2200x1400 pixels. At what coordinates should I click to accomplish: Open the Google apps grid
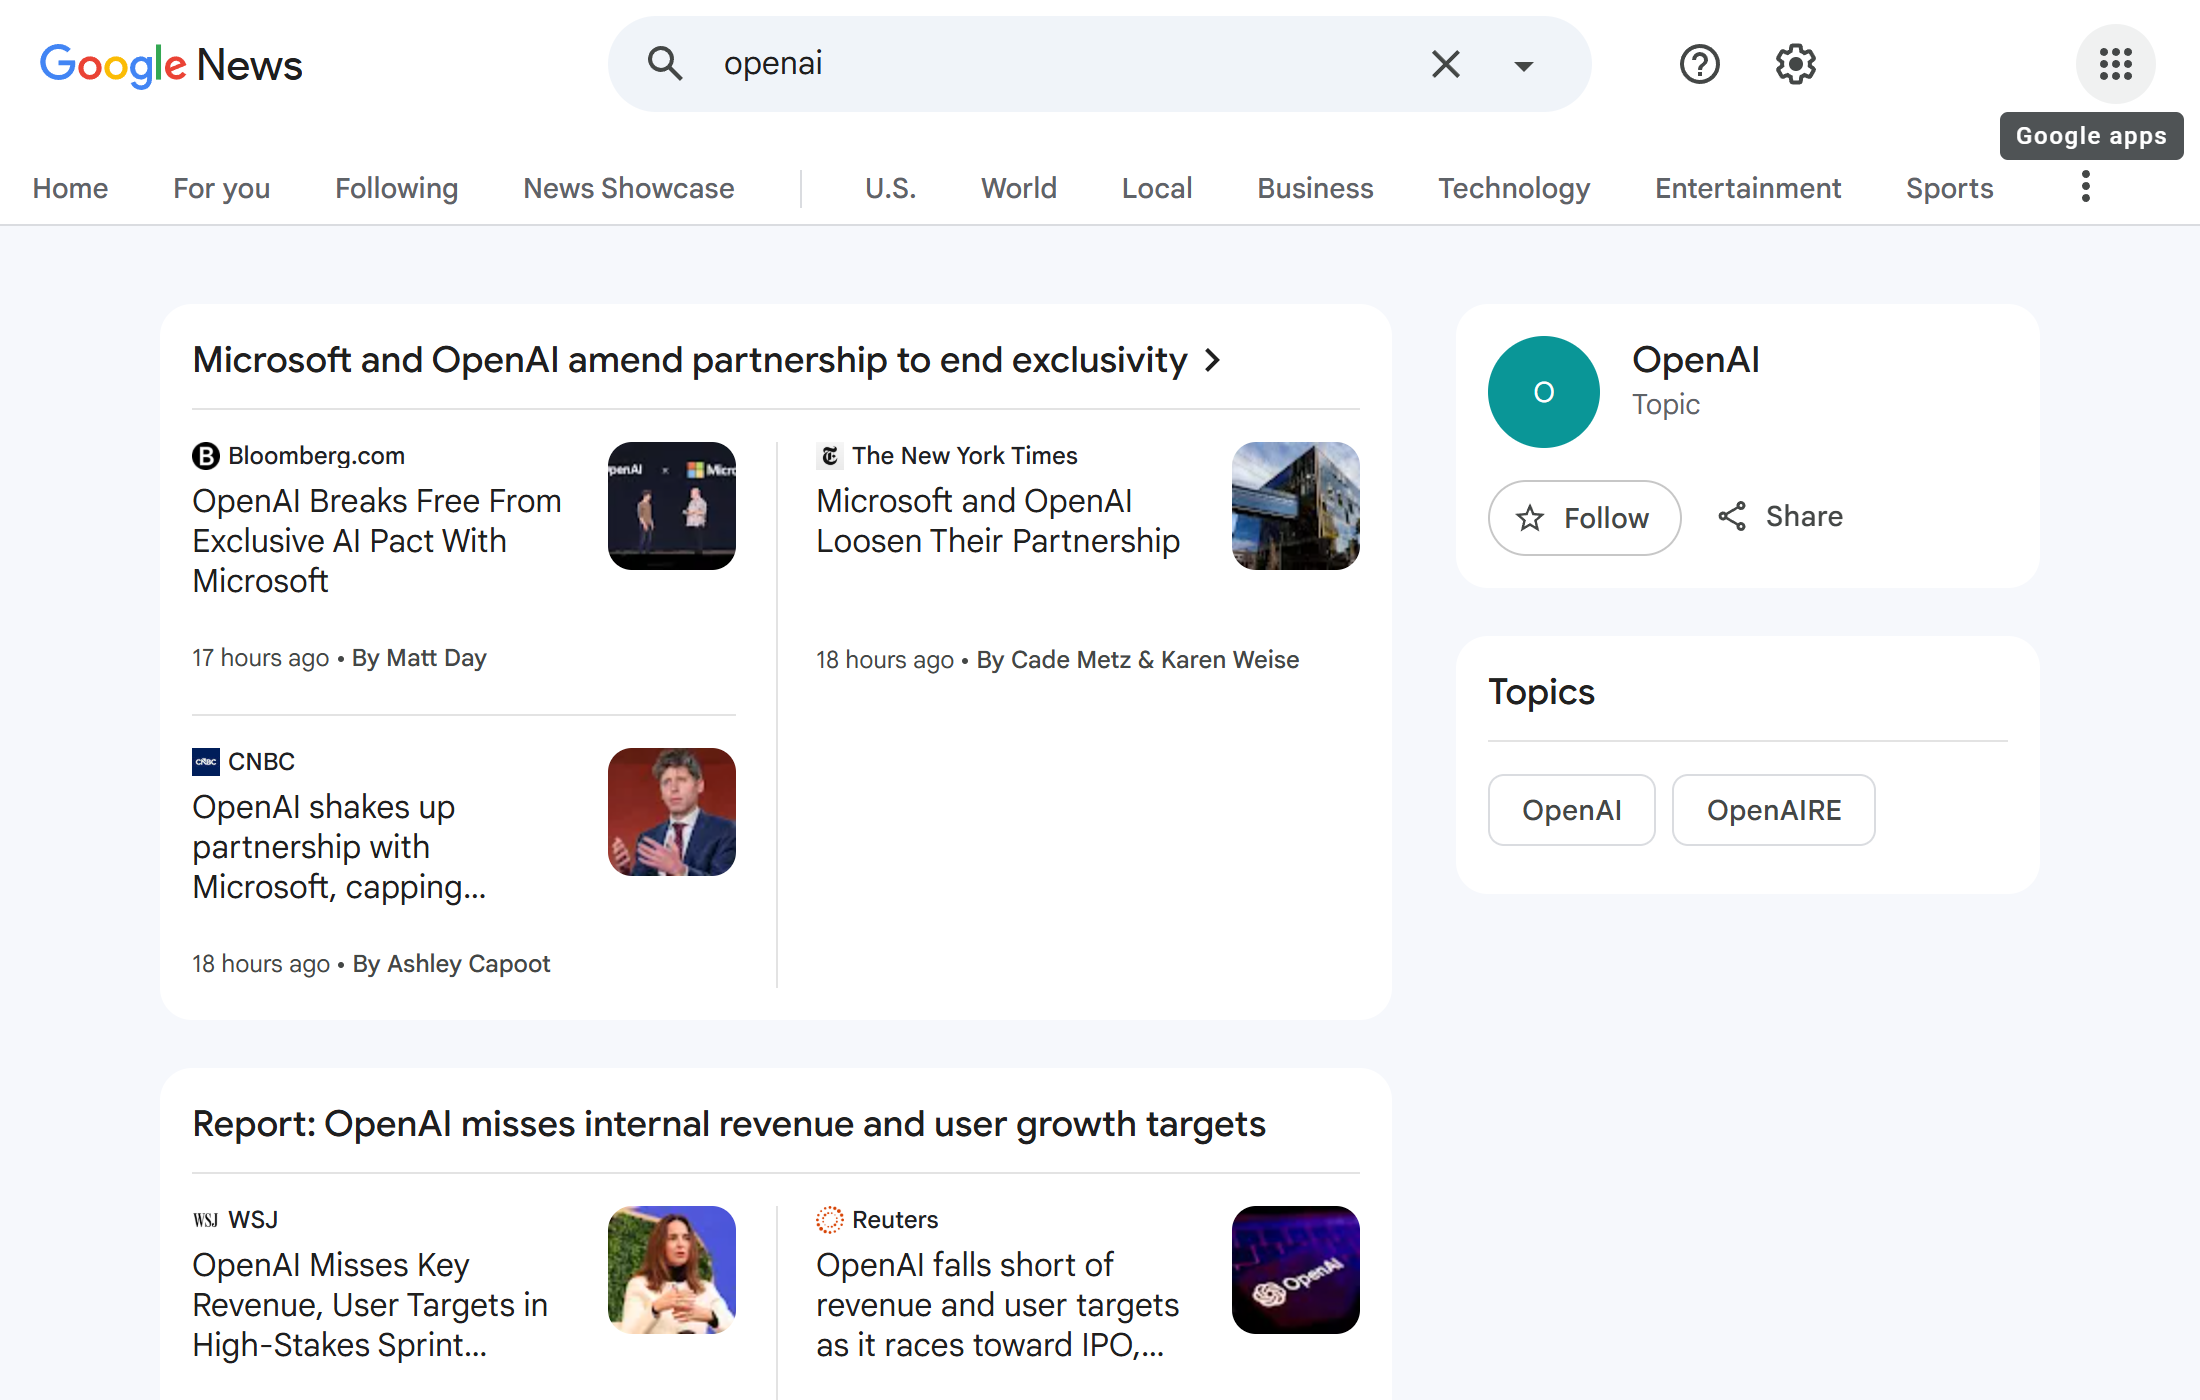2115,64
